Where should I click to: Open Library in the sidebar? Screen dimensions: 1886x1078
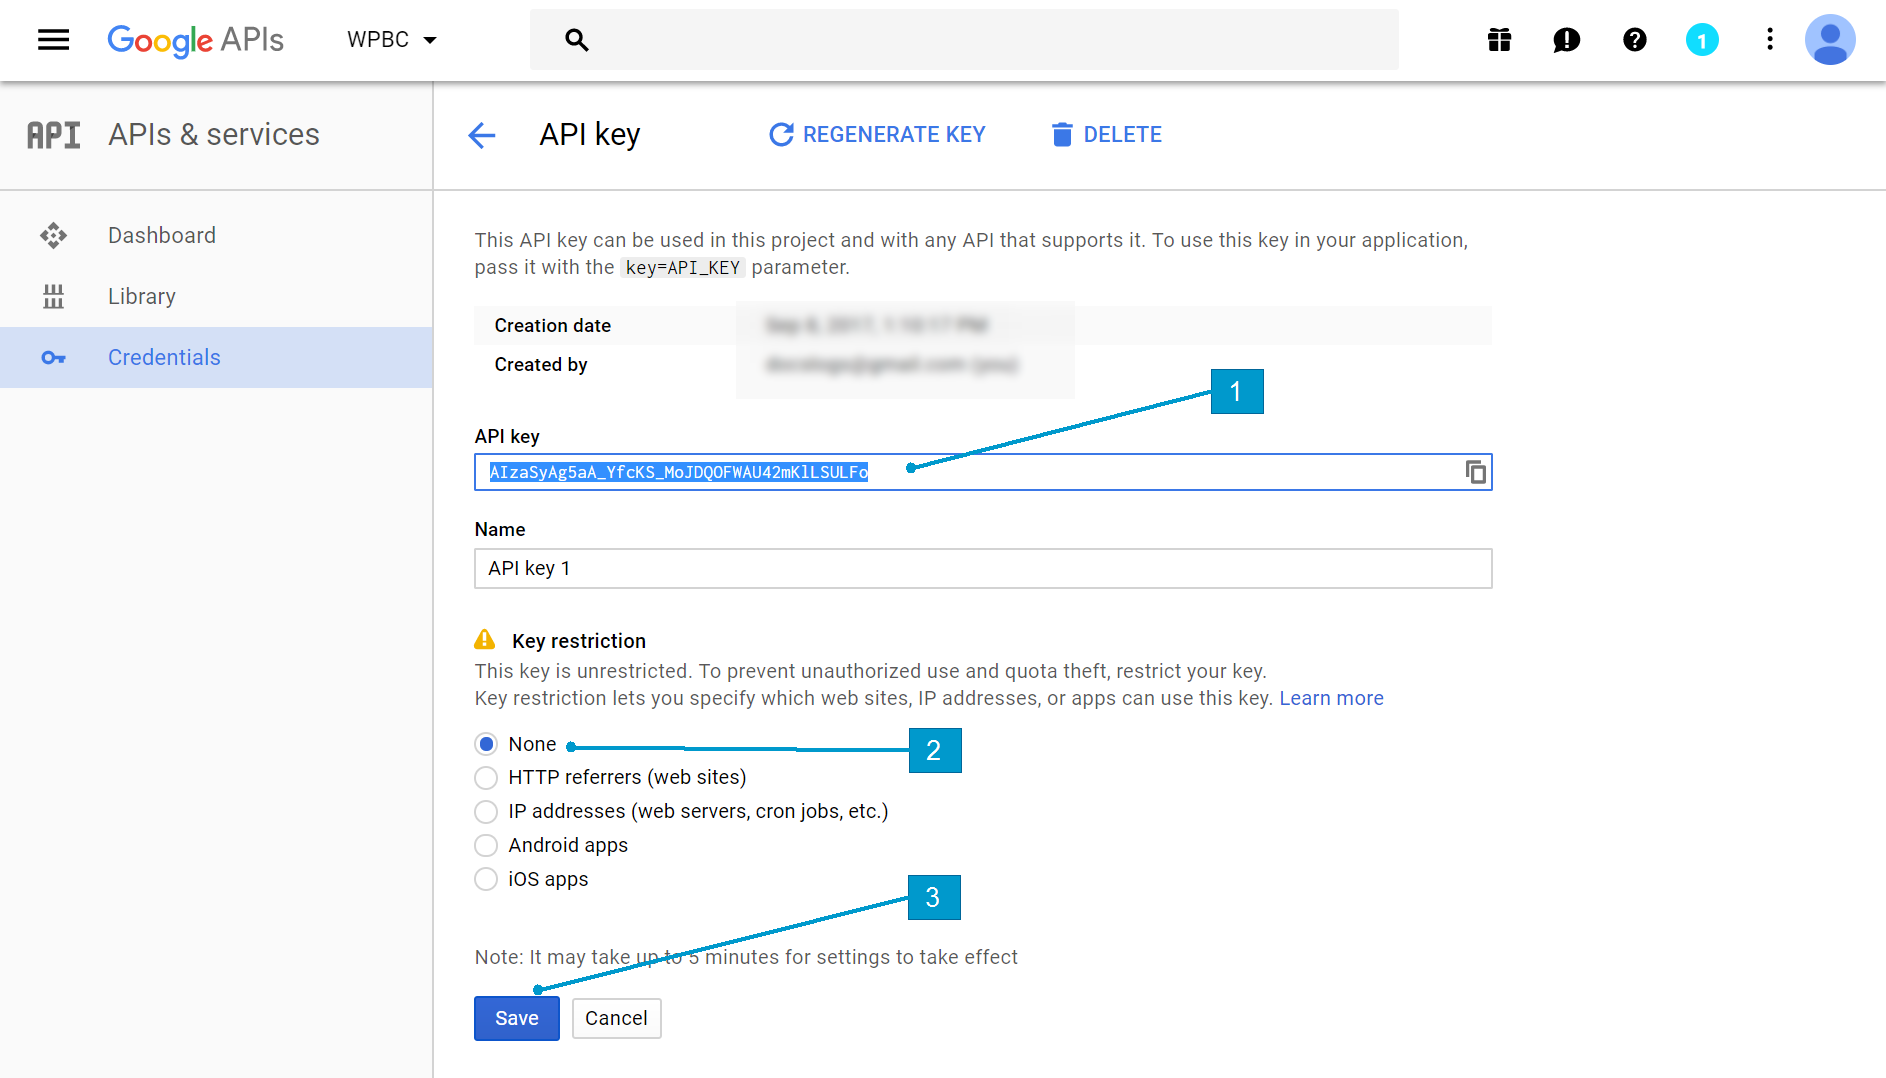tap(142, 297)
